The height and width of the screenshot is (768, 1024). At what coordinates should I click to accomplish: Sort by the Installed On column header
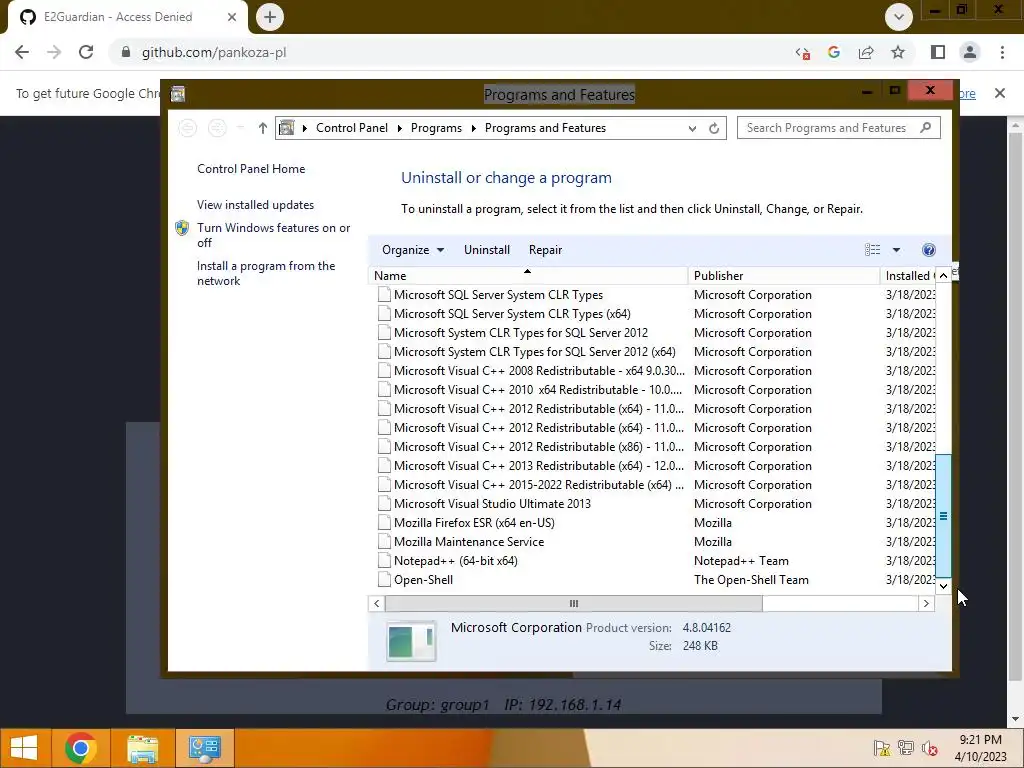(908, 276)
